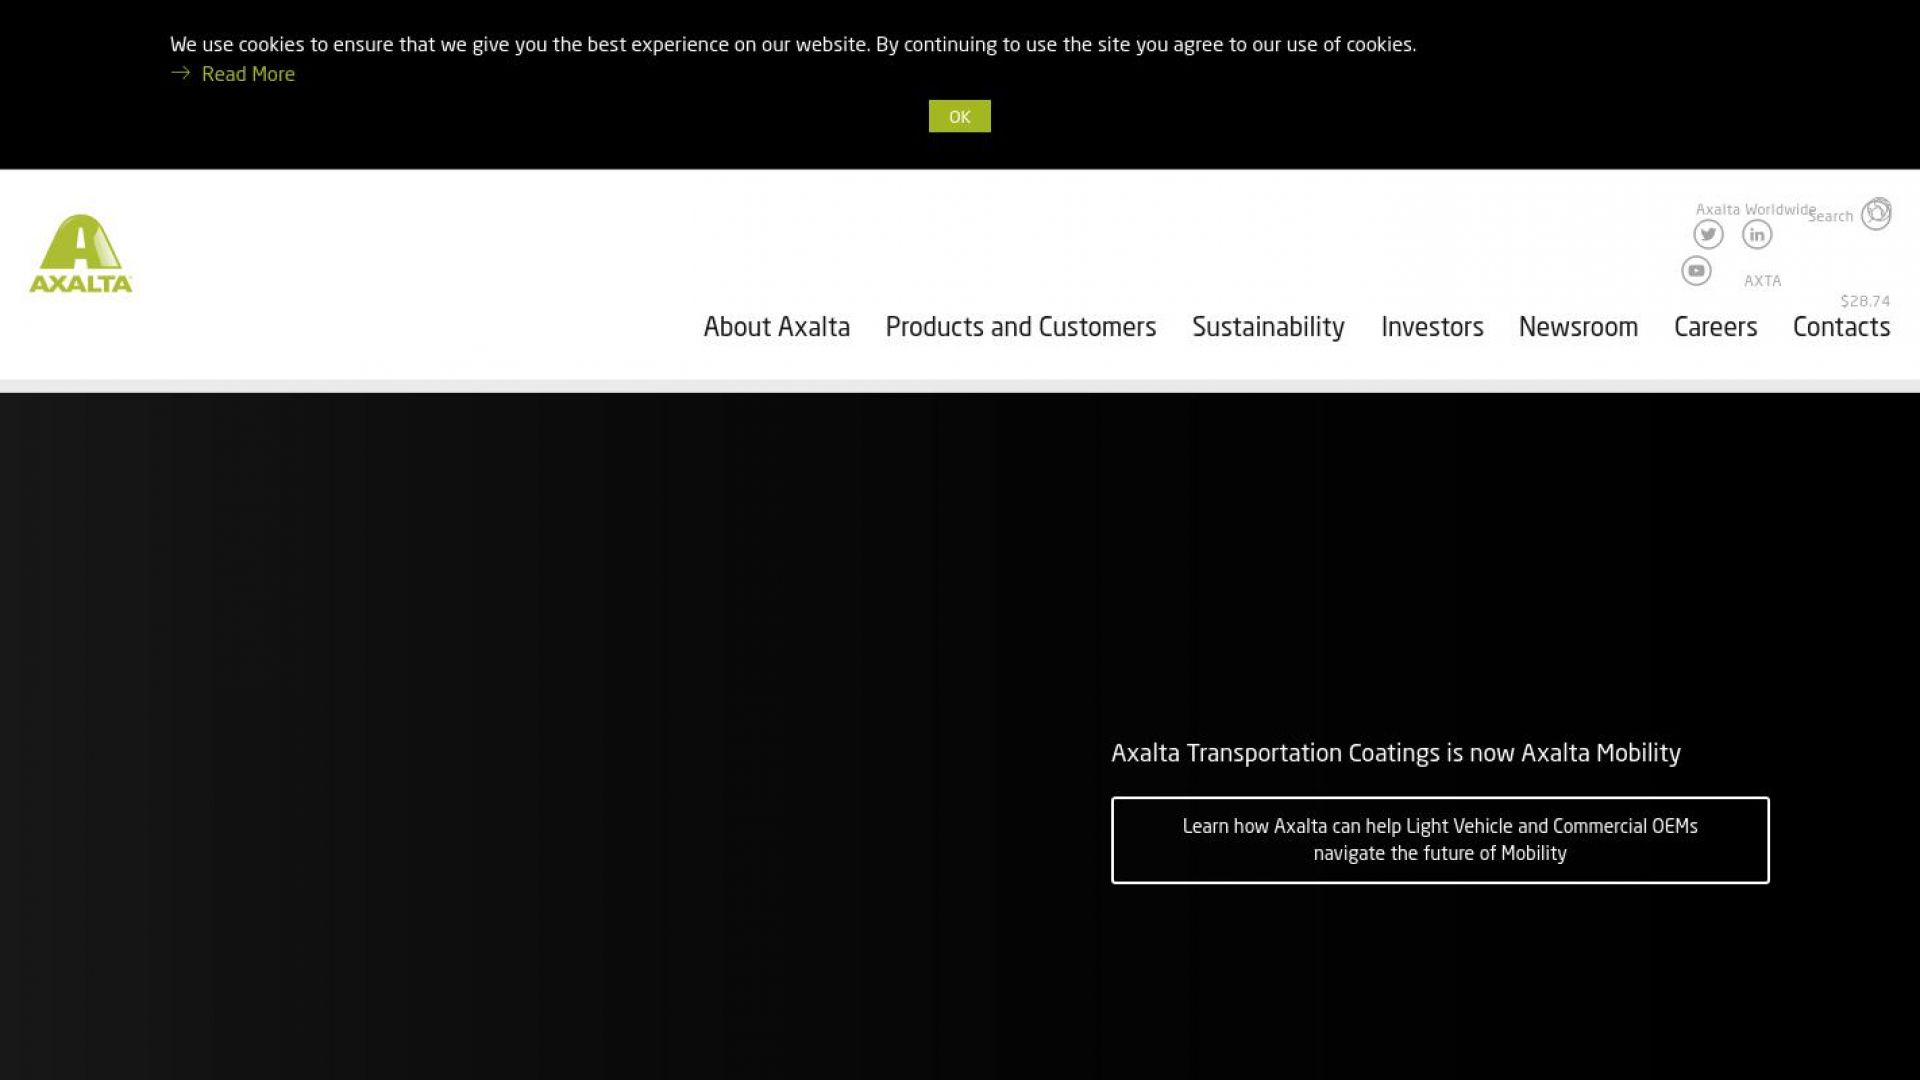Image resolution: width=1920 pixels, height=1080 pixels.
Task: Click the Axalta Worldwide globe icon
Action: point(1875,214)
